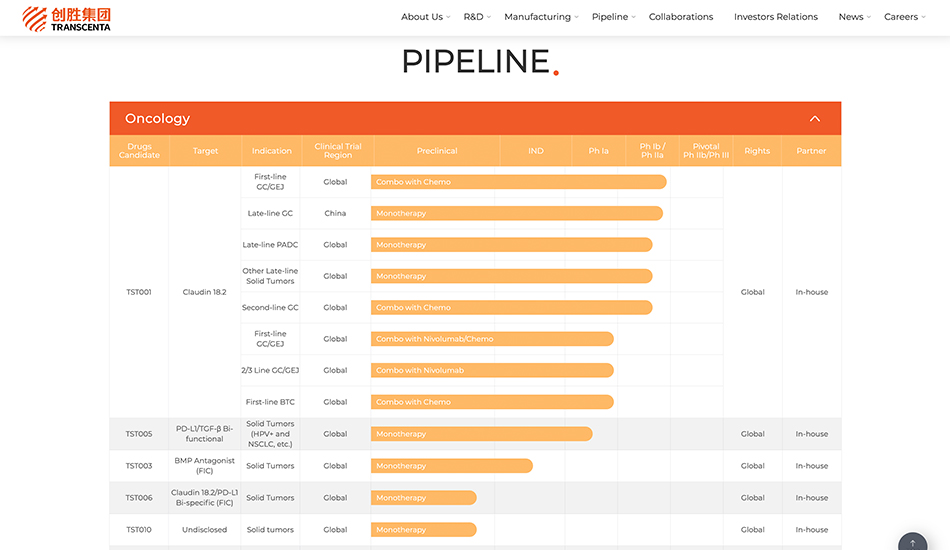Screen dimensions: 950x550
Task: Open the Careers menu
Action: coord(903,17)
